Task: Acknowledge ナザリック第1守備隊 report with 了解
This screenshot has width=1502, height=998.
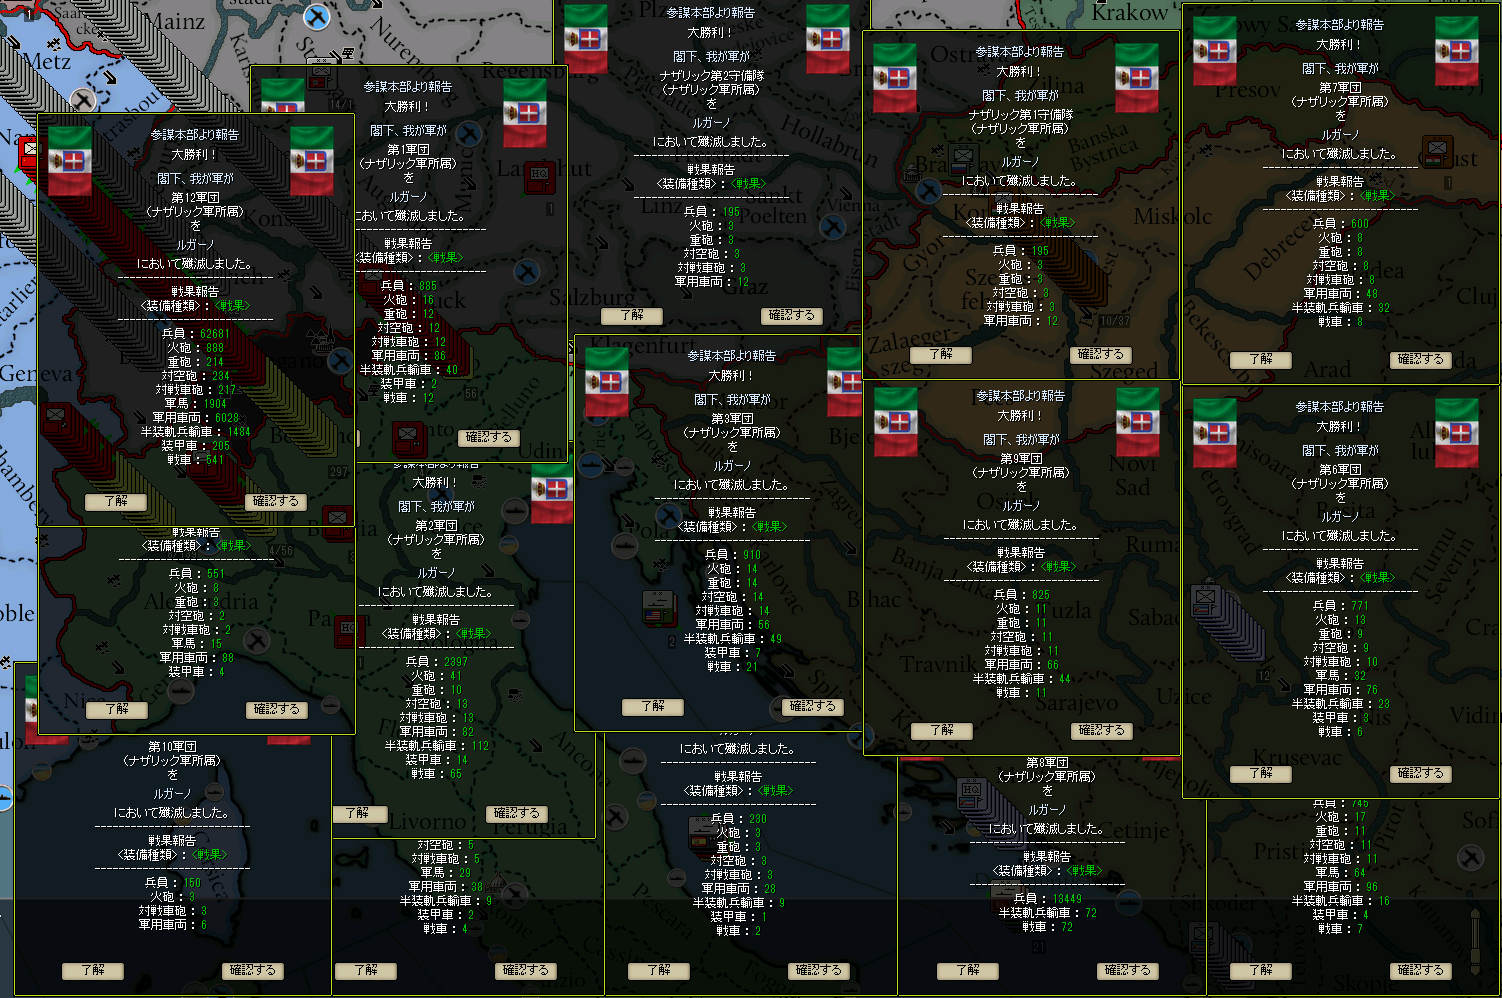Action: 941,354
